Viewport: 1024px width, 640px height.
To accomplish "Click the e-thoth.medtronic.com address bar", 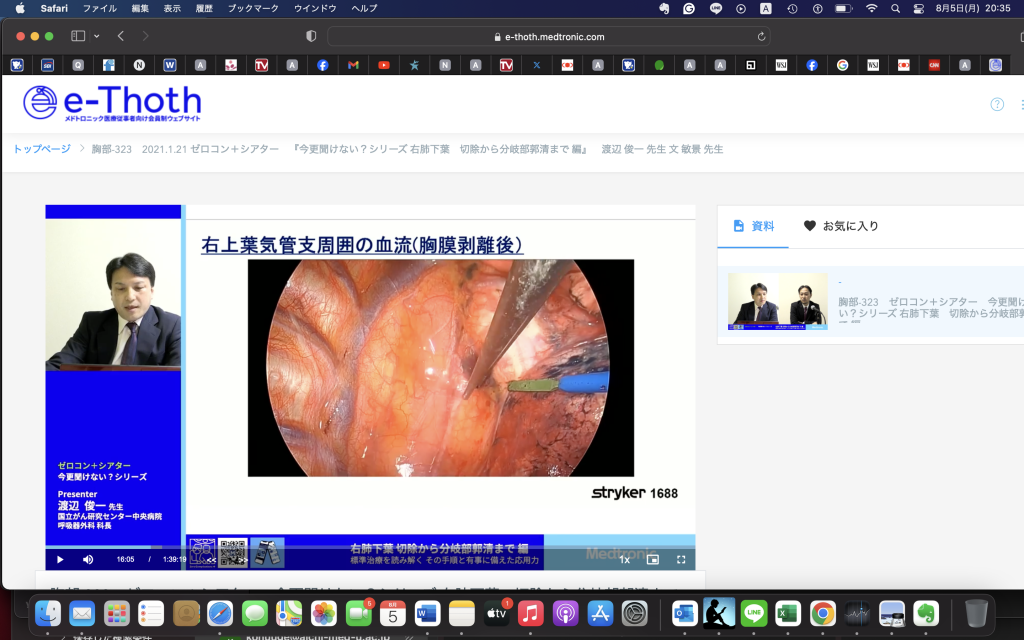I will tap(548, 36).
